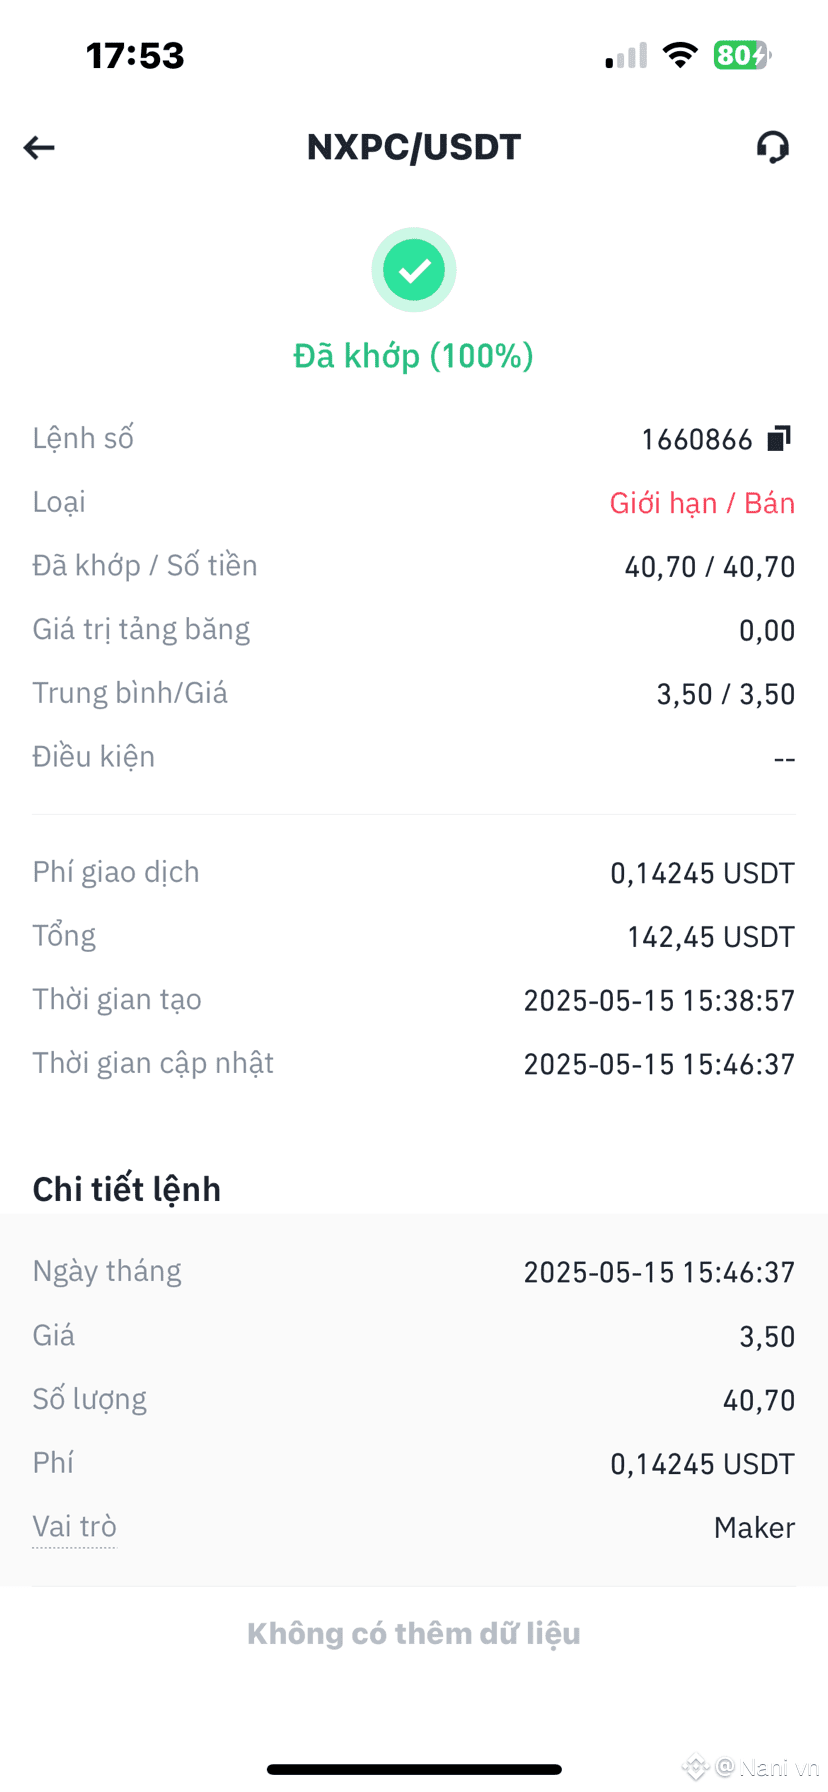The image size is (828, 1792).
Task: Tap the battery indicator showing 80
Action: pos(741,55)
